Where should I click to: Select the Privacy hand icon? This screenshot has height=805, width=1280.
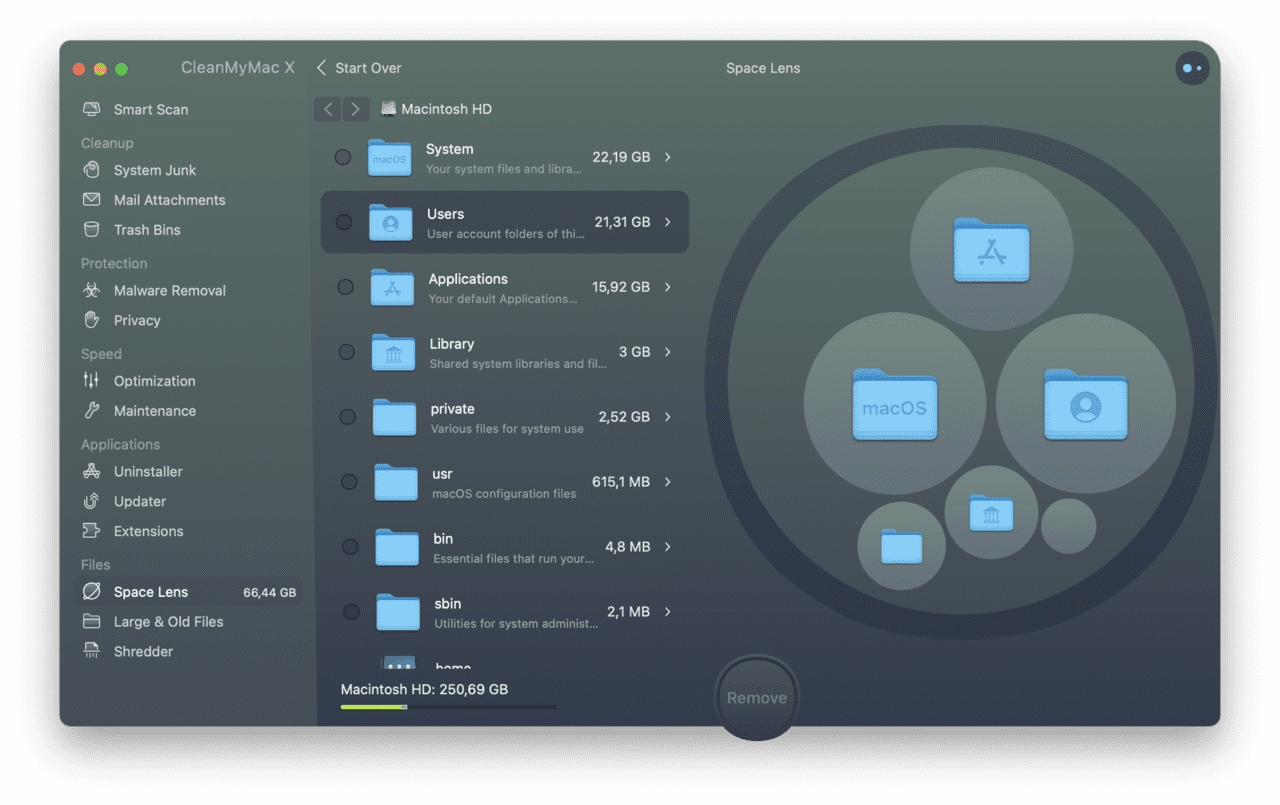coord(92,320)
